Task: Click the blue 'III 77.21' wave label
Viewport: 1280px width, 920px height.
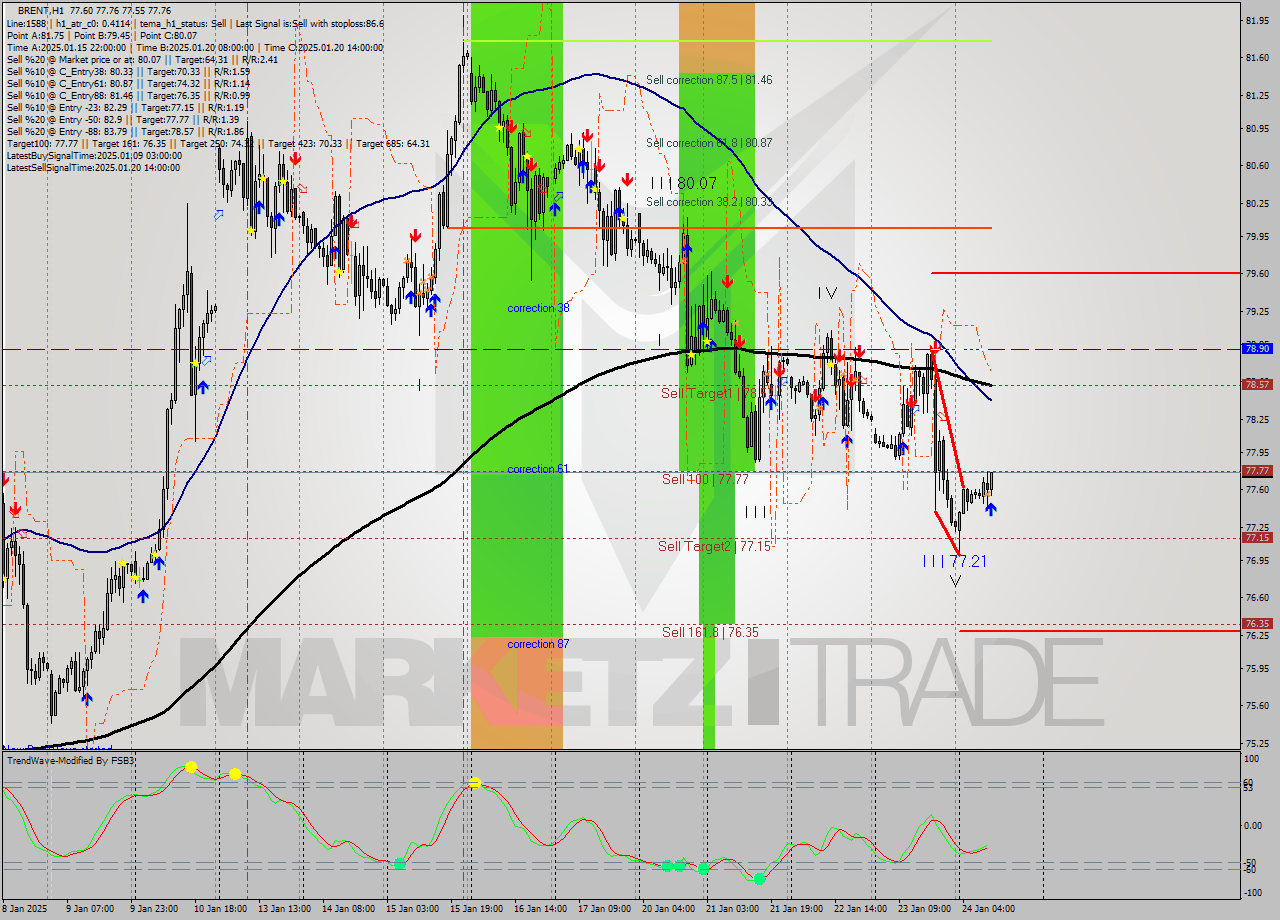Action: (955, 561)
